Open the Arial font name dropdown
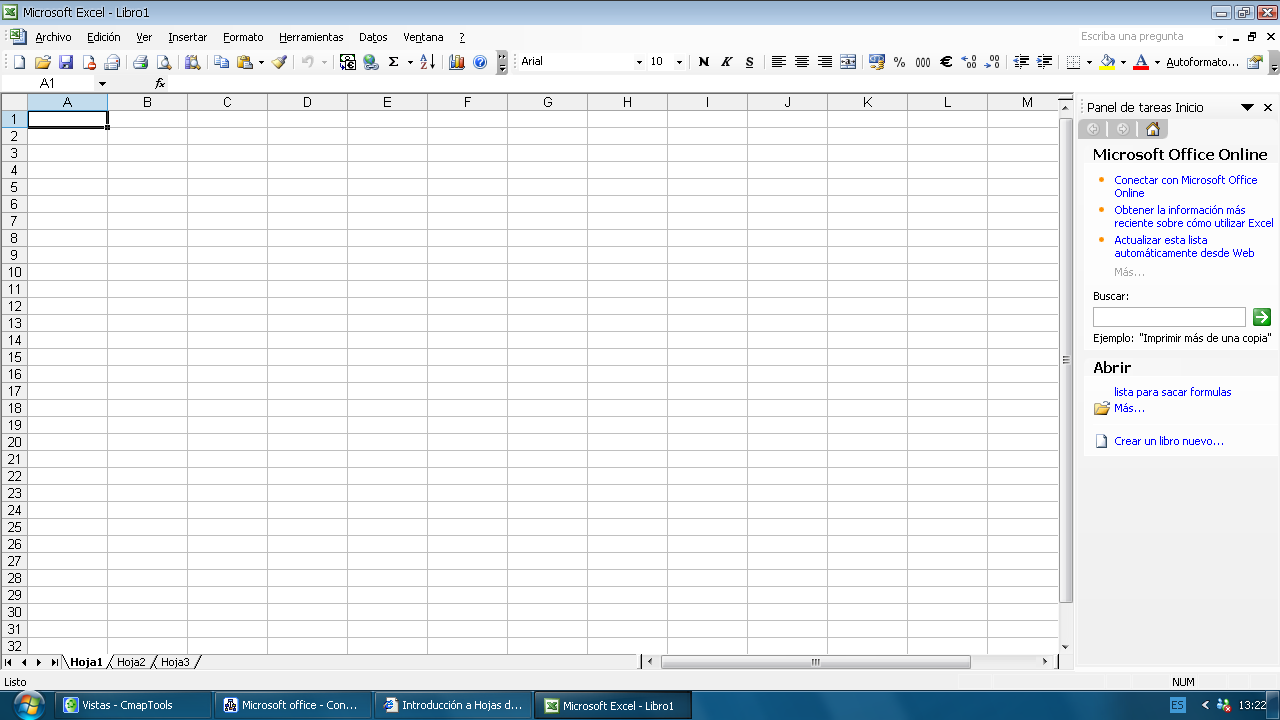 tap(640, 62)
